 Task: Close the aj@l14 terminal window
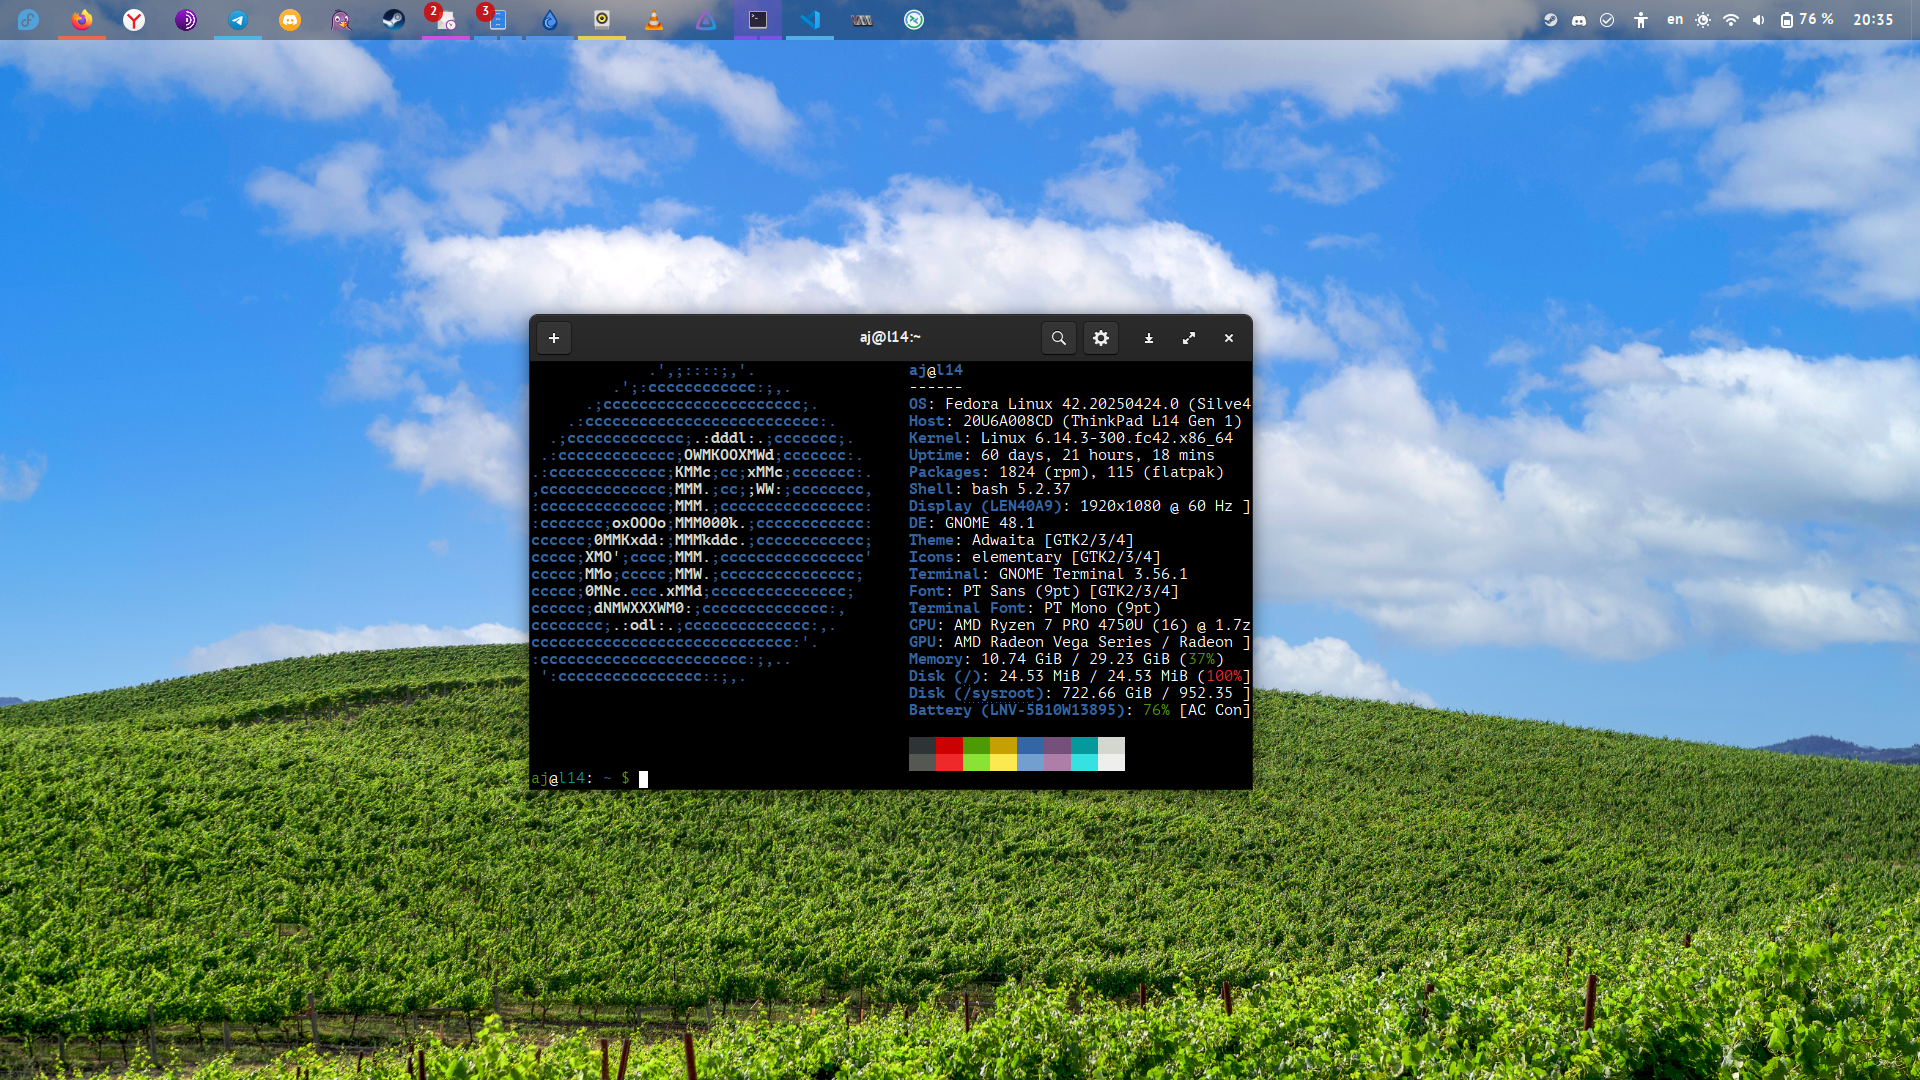coord(1229,338)
